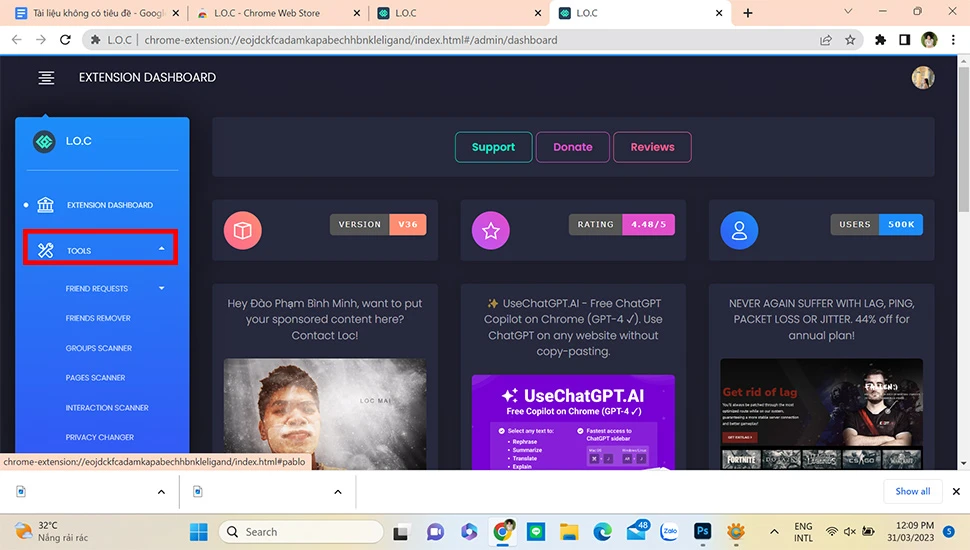The height and width of the screenshot is (550, 970).
Task: Open Microsoft Edge from taskbar
Action: [x=603, y=531]
